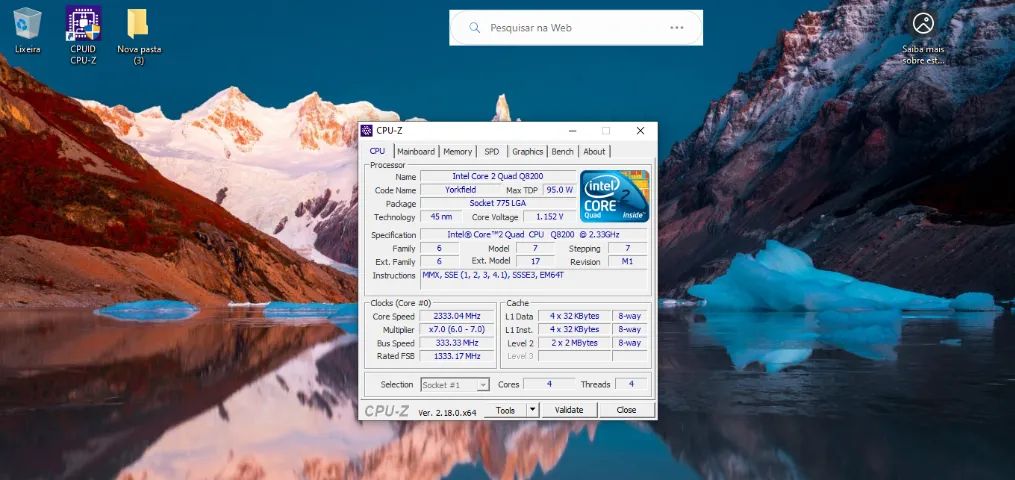Screen dimensions: 1015x480
Task: Click the Cores value 4
Action: (x=549, y=384)
